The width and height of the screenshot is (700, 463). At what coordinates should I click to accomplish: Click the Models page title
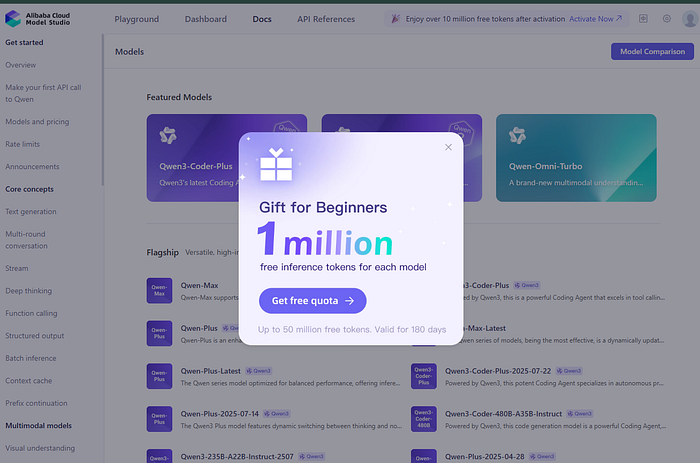click(129, 52)
